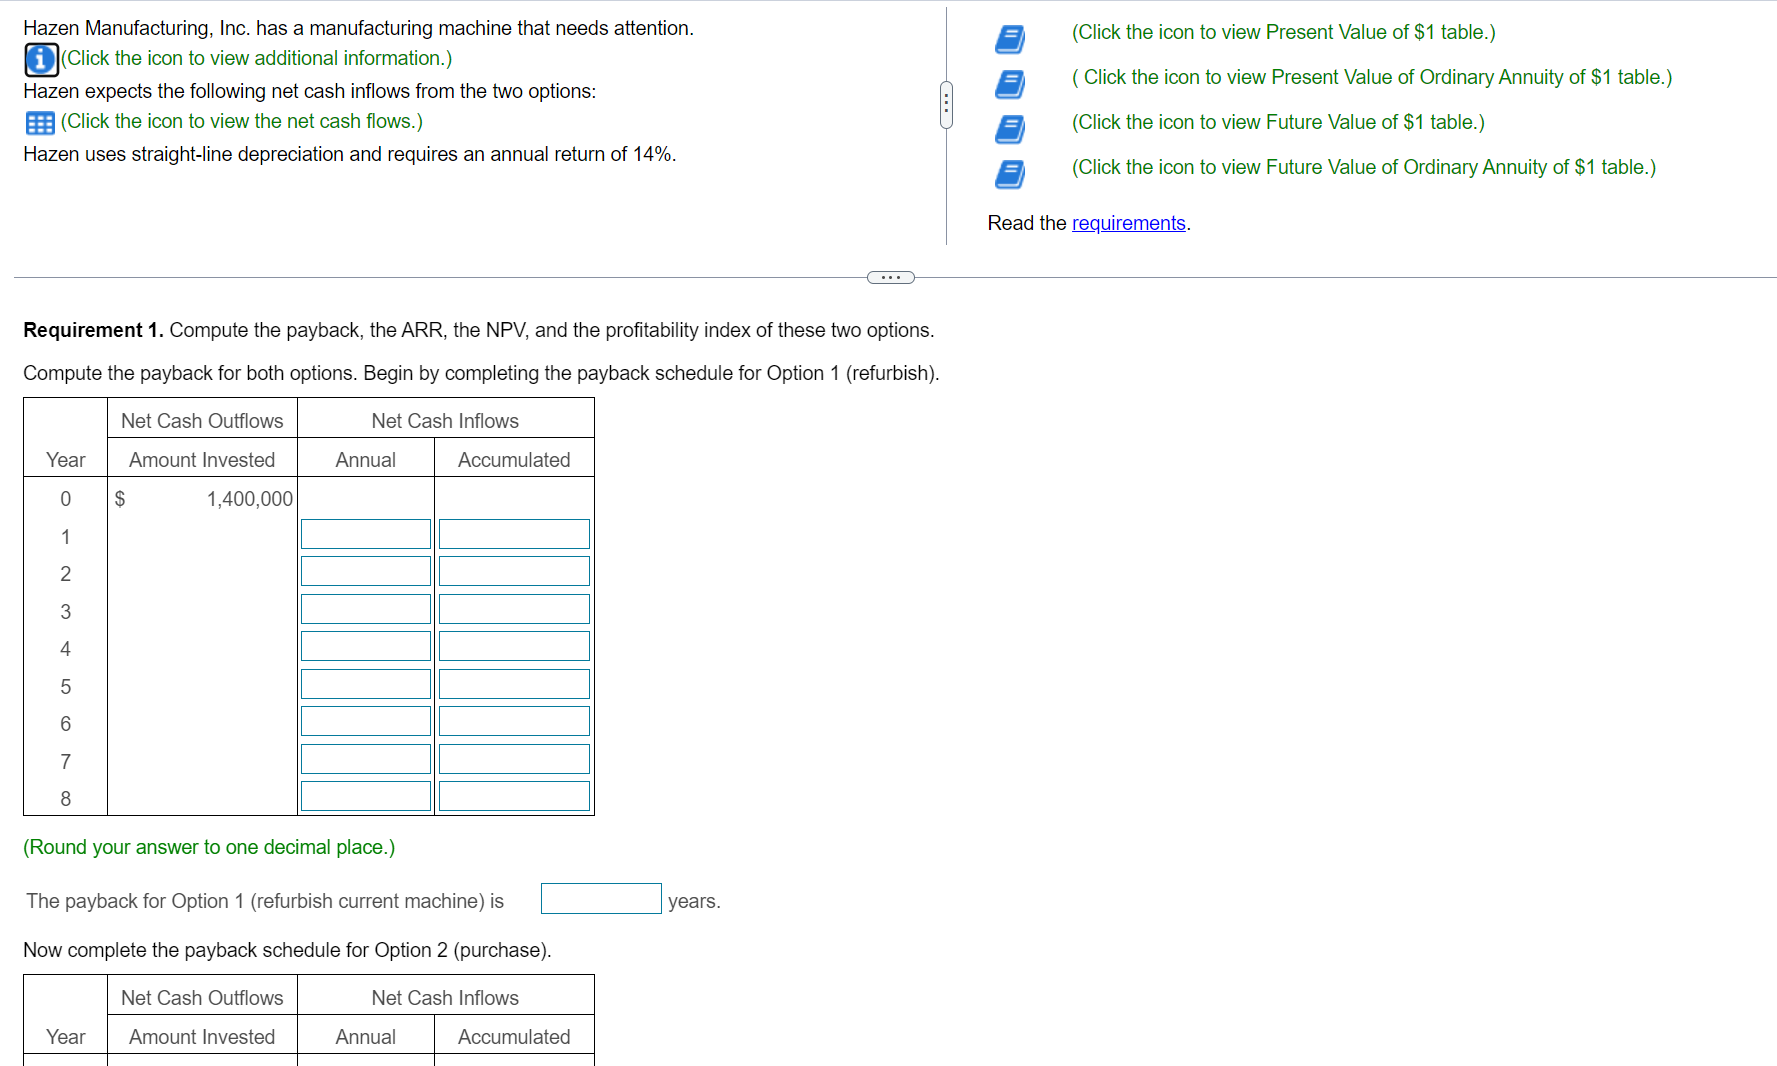Select the Year 6 Annual inflow field

click(366, 721)
